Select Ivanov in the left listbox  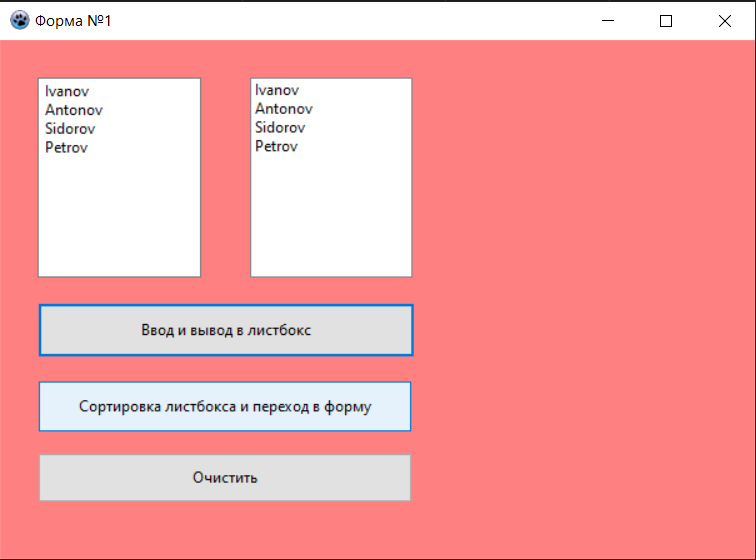(x=67, y=91)
